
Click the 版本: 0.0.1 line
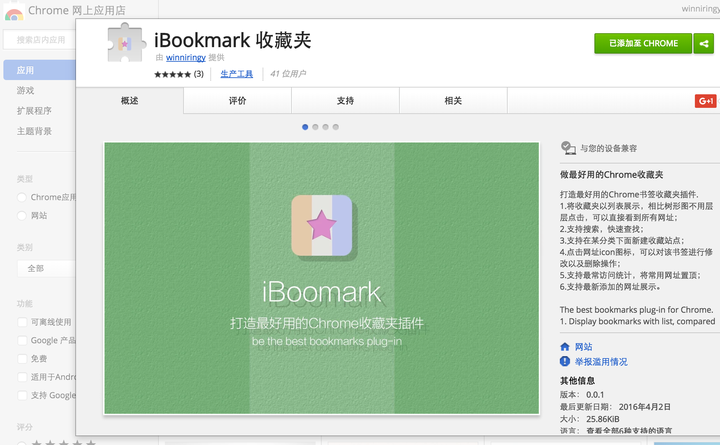coord(582,394)
